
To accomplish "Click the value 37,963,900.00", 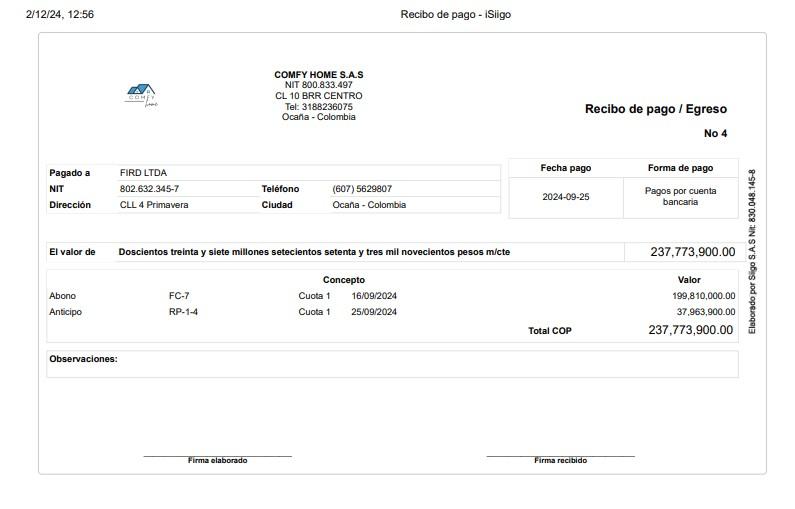I will coord(706,312).
